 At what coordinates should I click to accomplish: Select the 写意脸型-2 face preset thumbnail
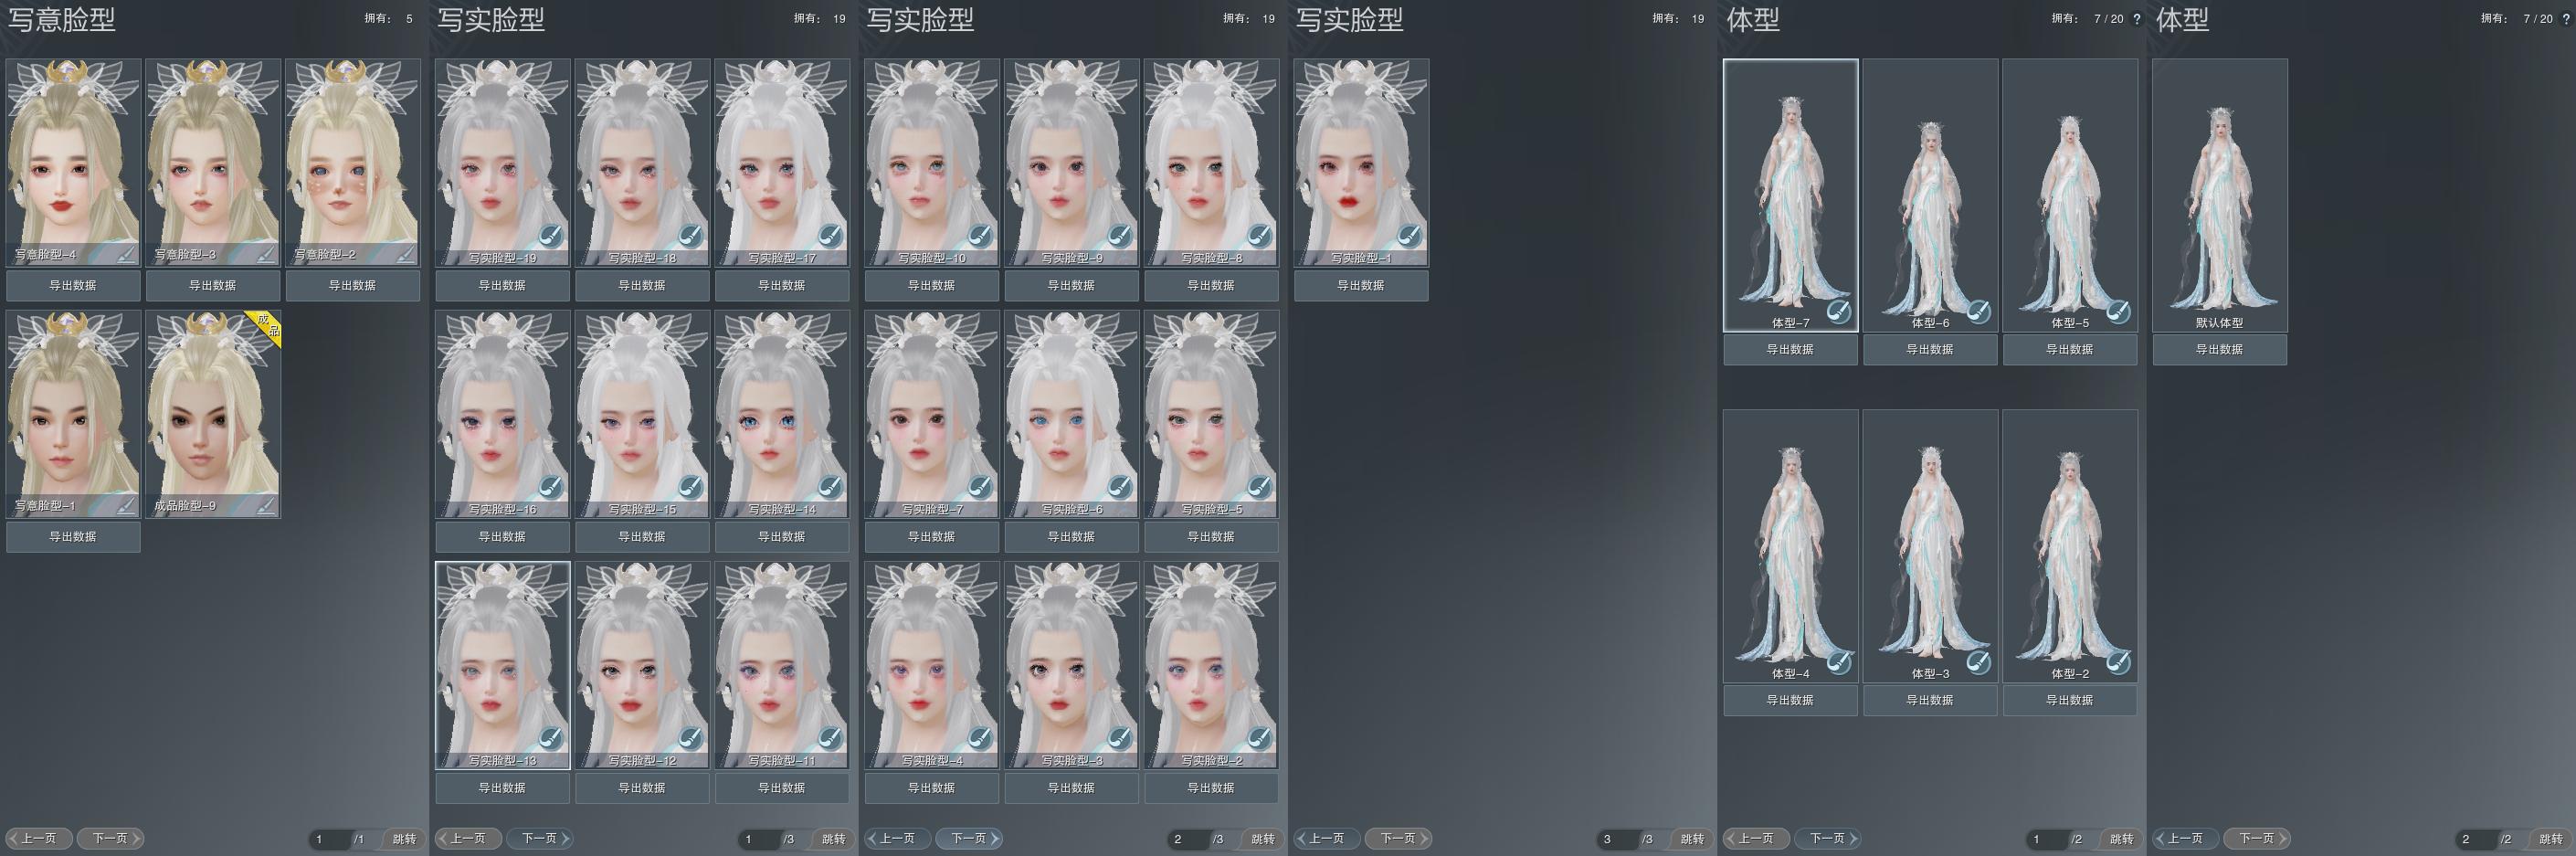tap(353, 160)
